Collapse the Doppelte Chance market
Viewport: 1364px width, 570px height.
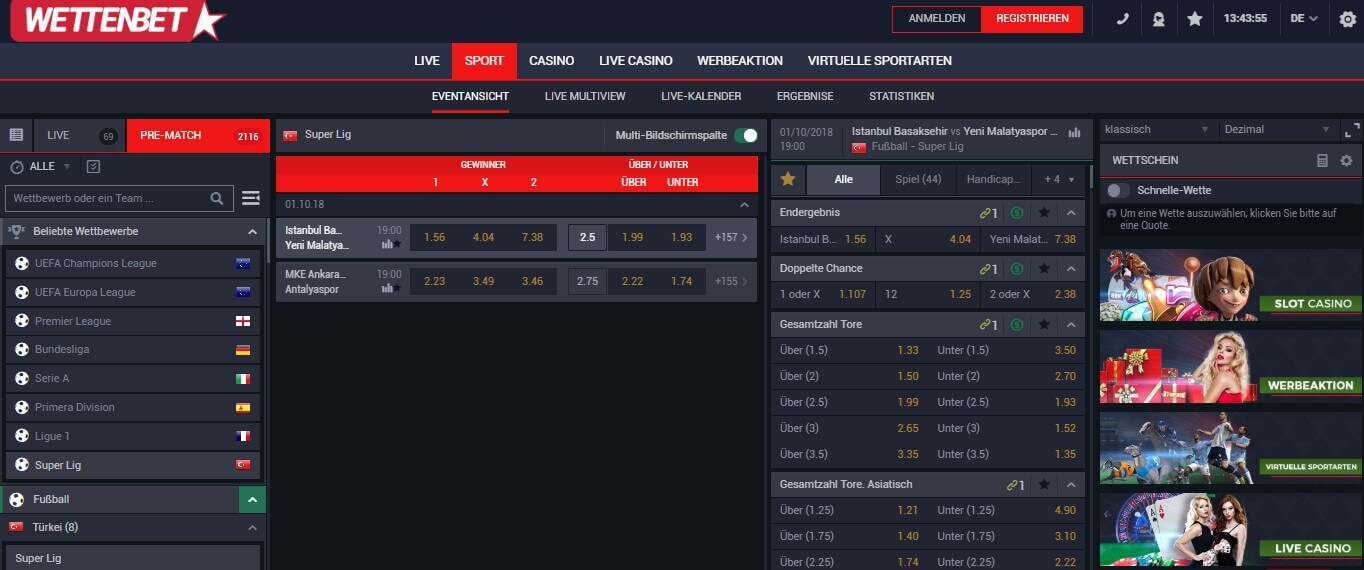point(1071,268)
